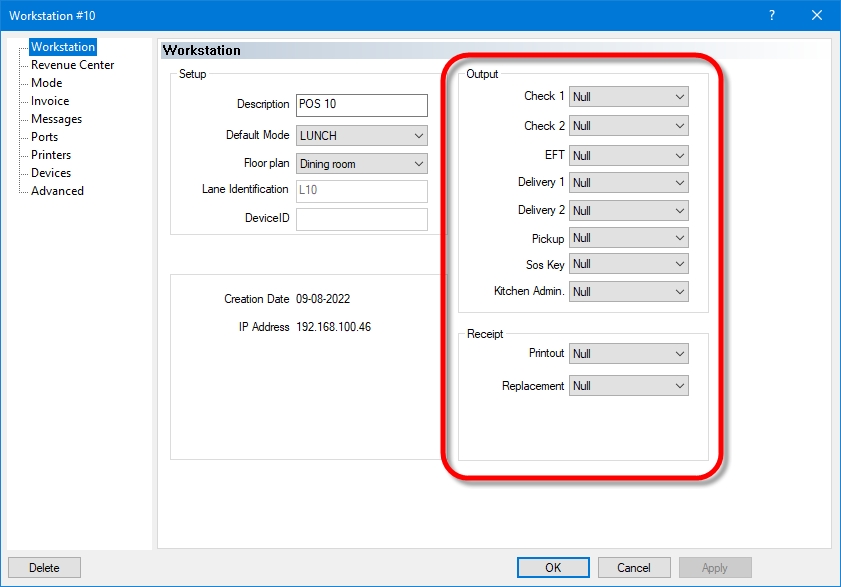Click into the Description text field
Image resolution: width=841 pixels, height=587 pixels.
point(361,105)
